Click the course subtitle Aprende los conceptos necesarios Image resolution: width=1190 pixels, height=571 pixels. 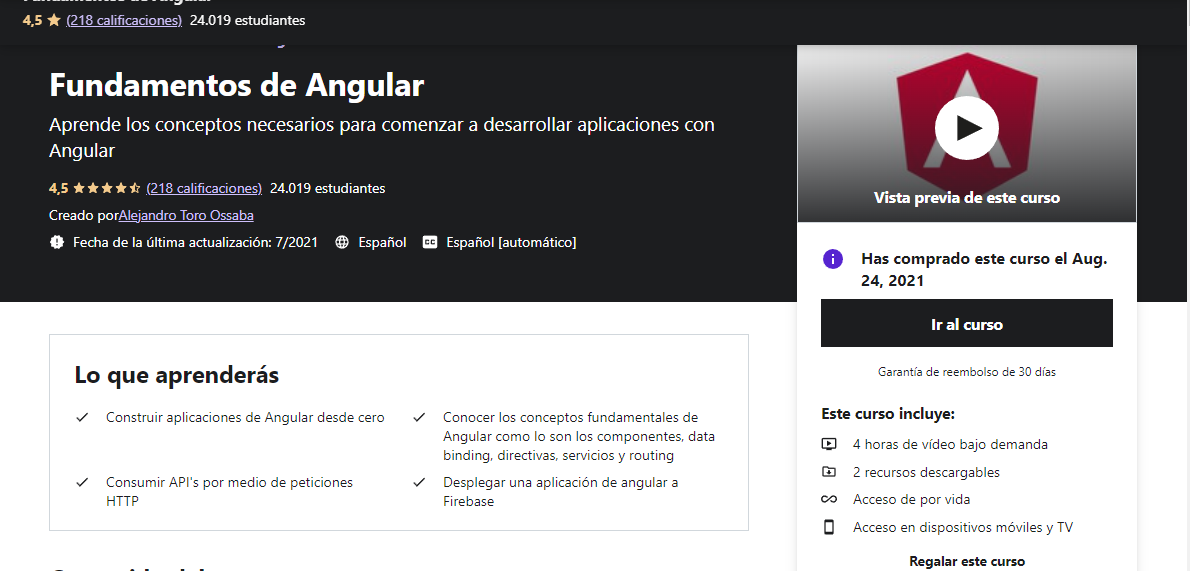pyautogui.click(x=382, y=137)
